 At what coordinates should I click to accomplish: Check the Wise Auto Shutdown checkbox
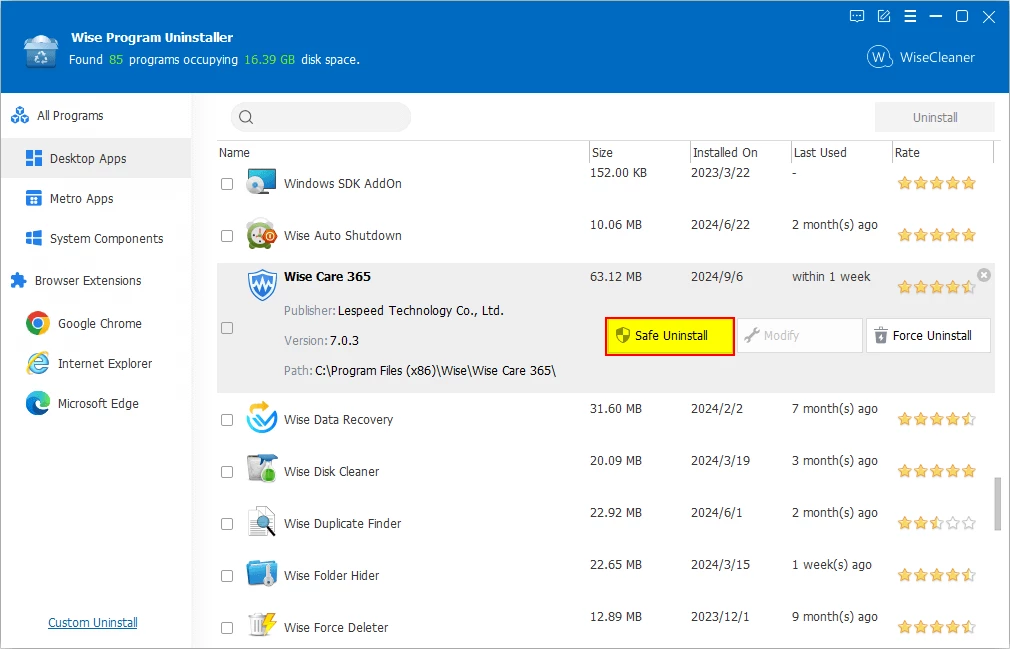[x=227, y=236]
